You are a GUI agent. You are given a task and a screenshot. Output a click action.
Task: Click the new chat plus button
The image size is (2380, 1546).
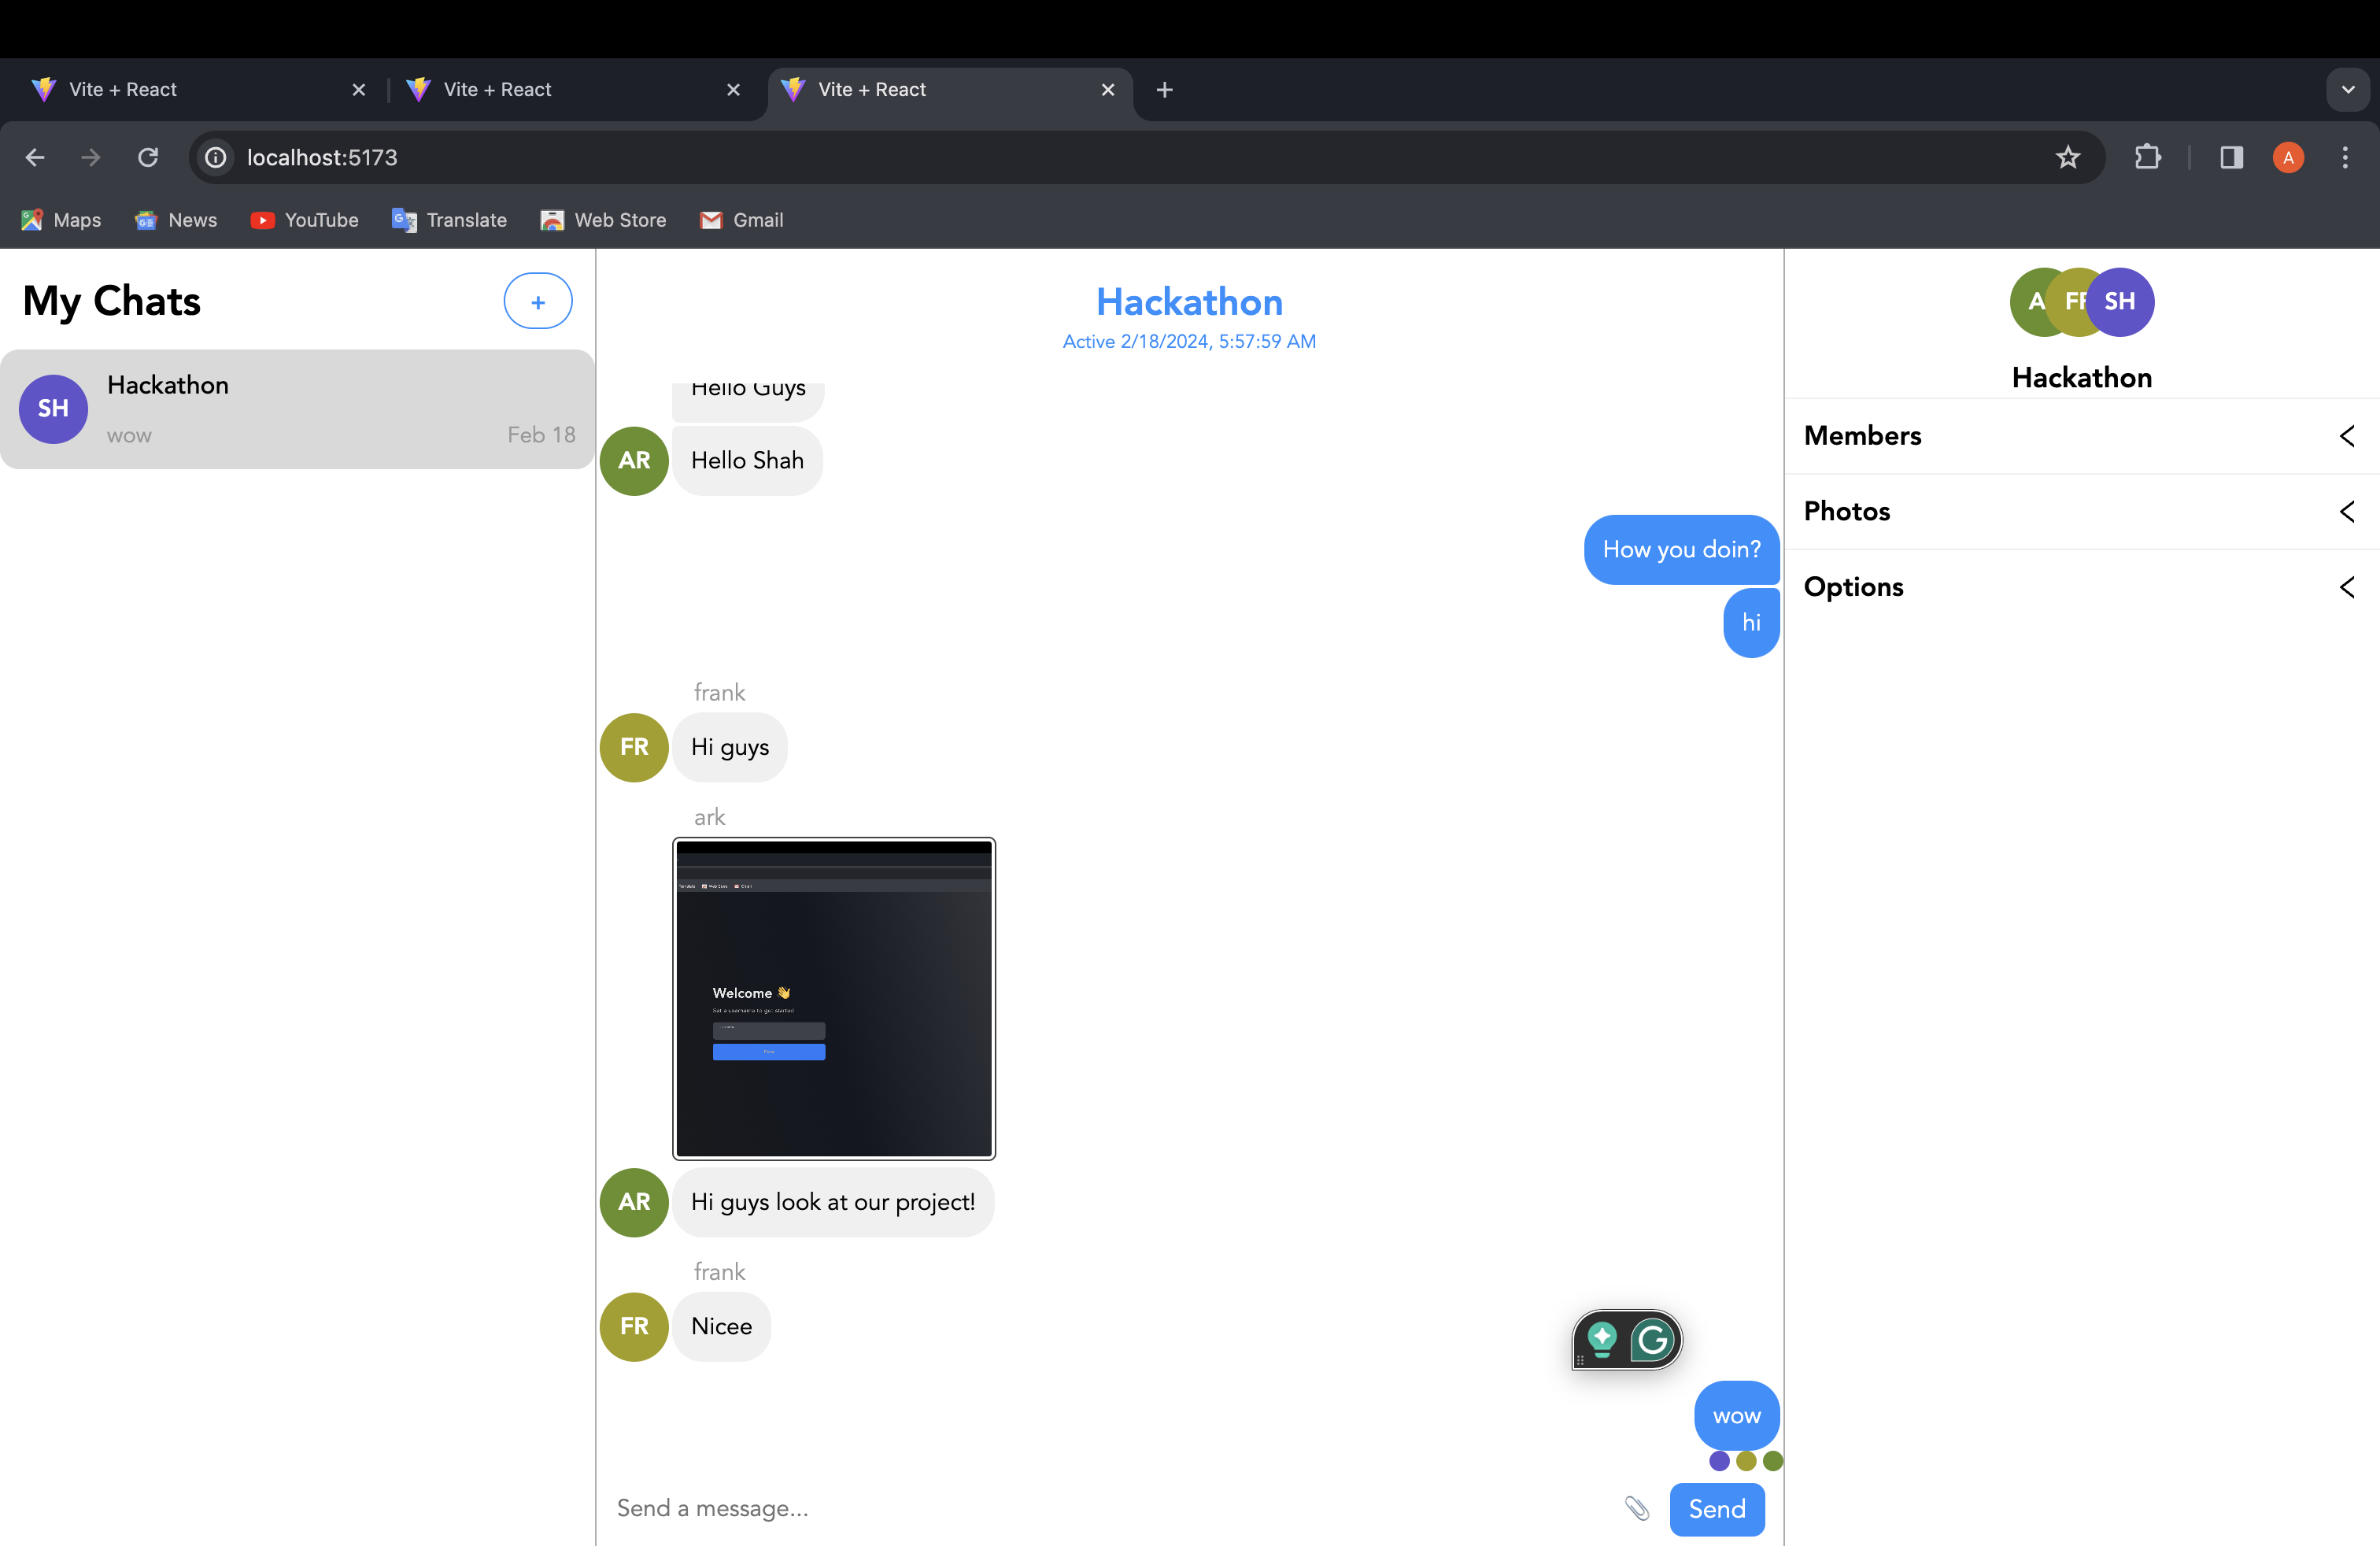click(x=538, y=301)
